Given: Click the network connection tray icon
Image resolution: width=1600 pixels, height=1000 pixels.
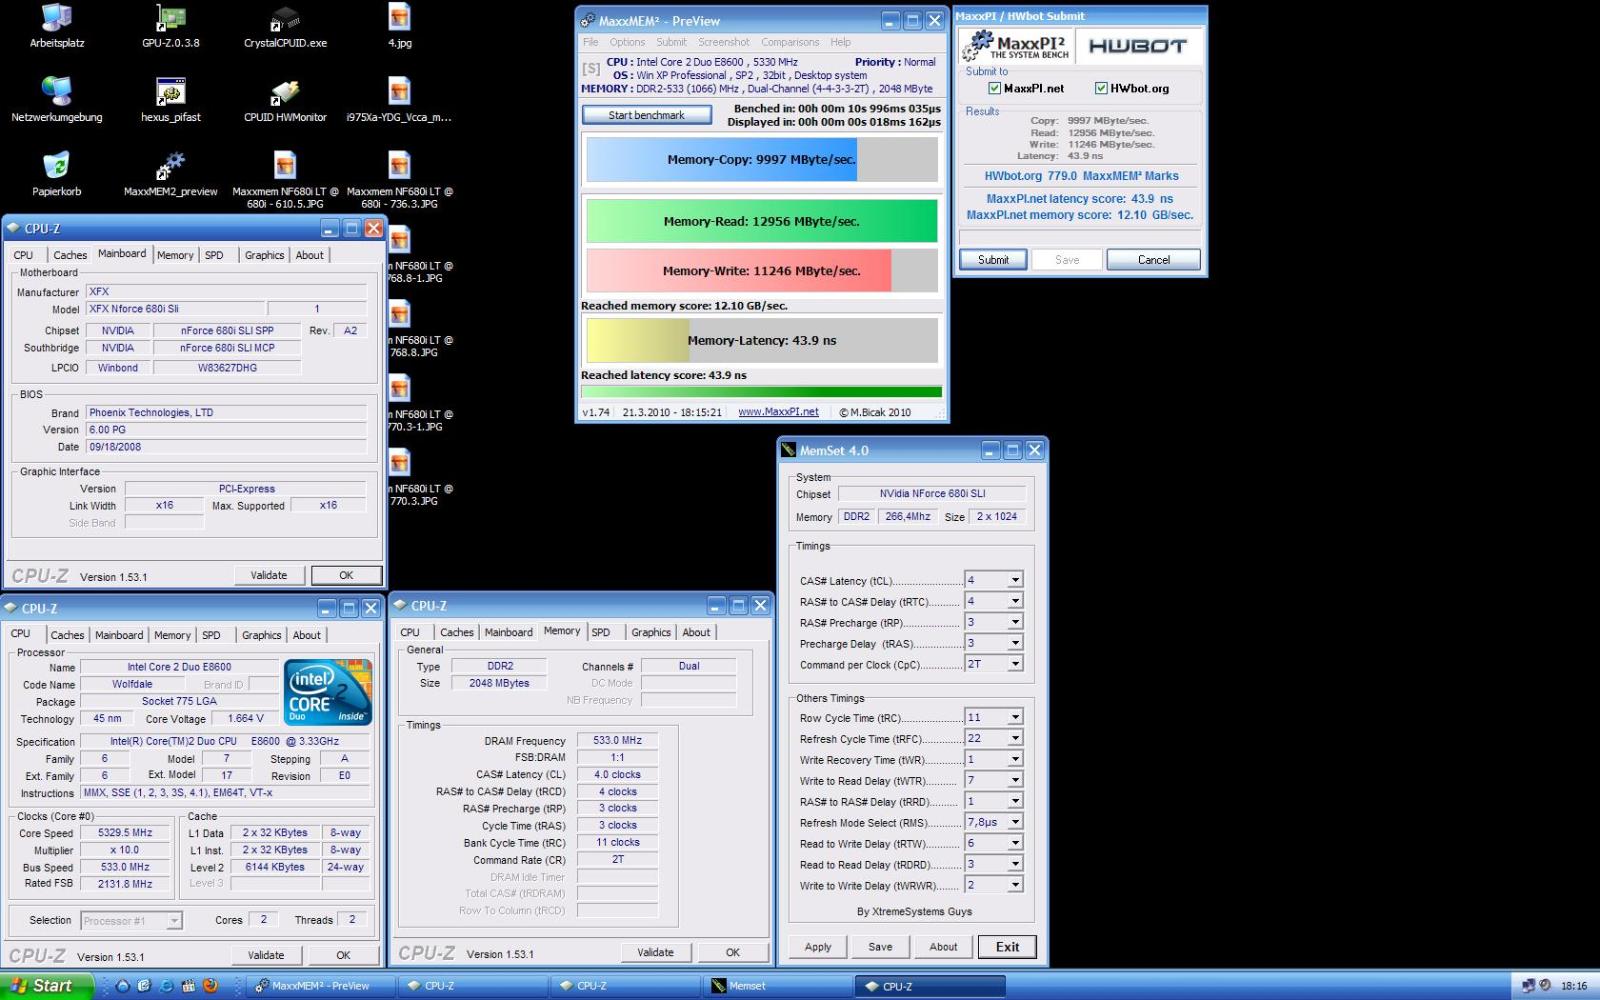Looking at the screenshot, I should click(1528, 986).
